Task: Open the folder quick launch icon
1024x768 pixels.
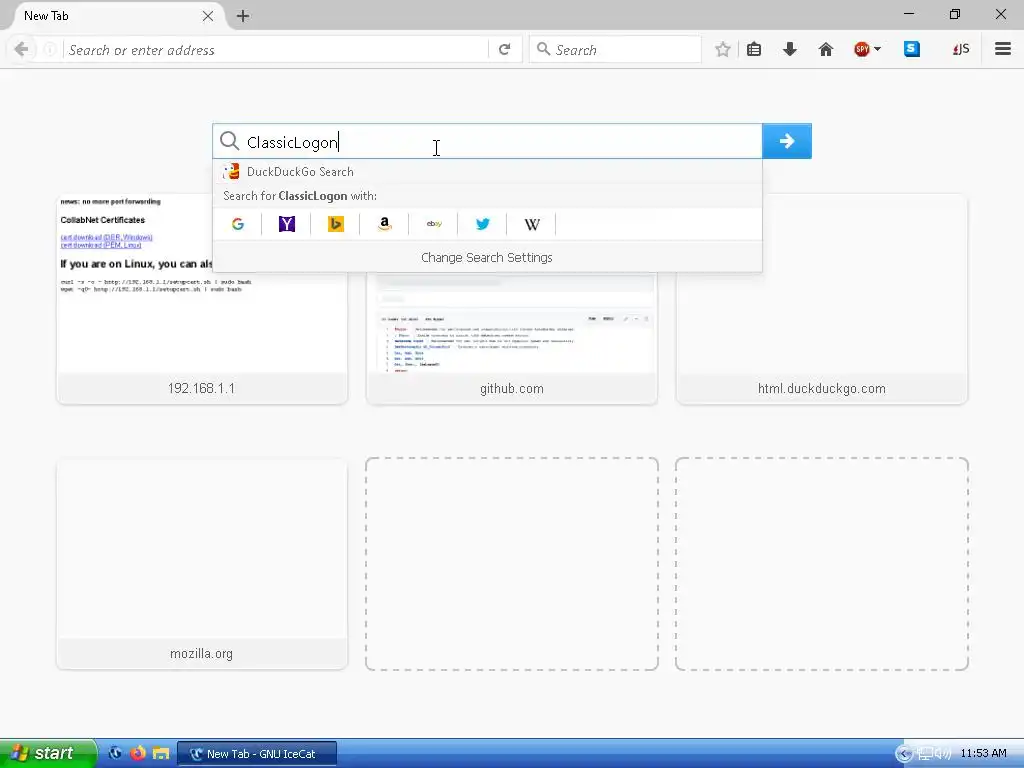Action: tap(161, 753)
